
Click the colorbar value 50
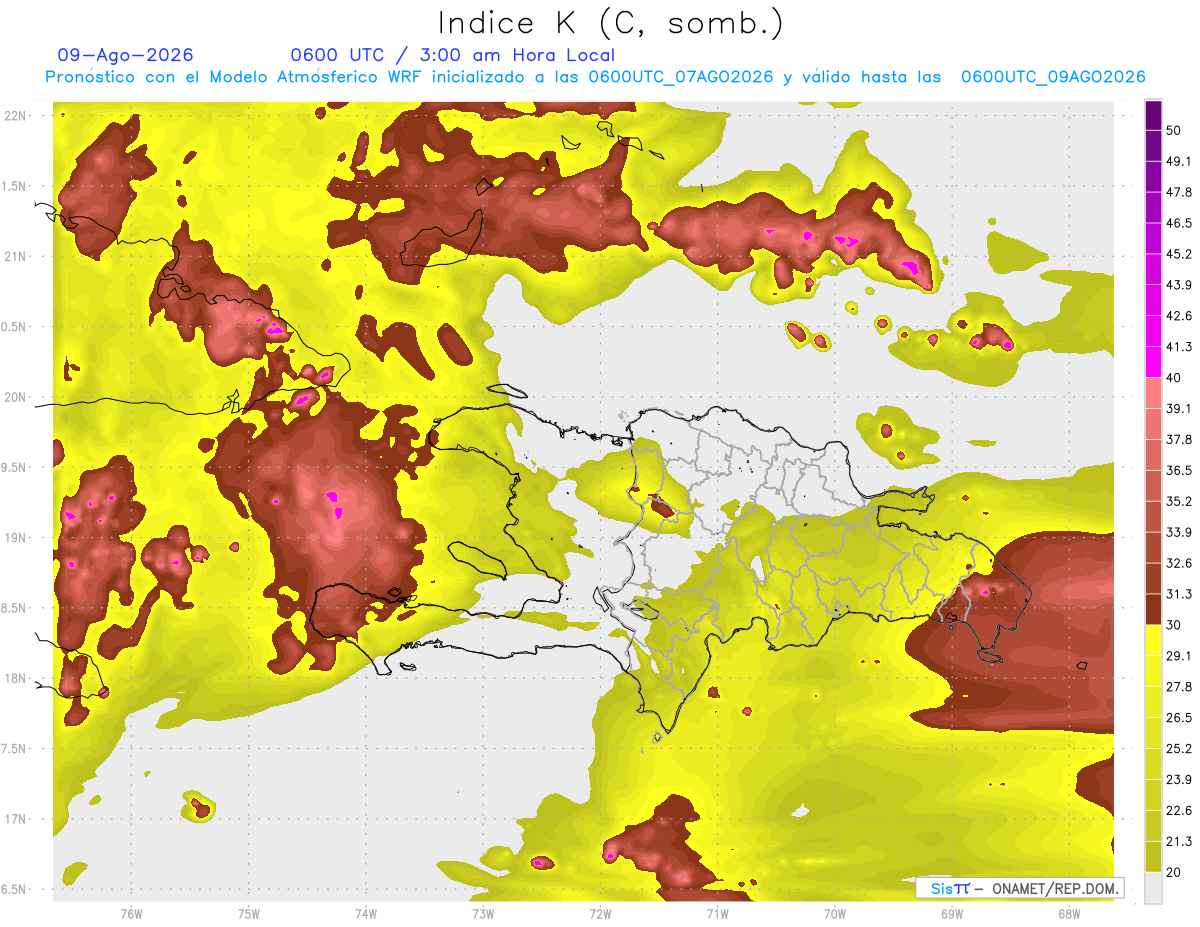(x=1174, y=130)
